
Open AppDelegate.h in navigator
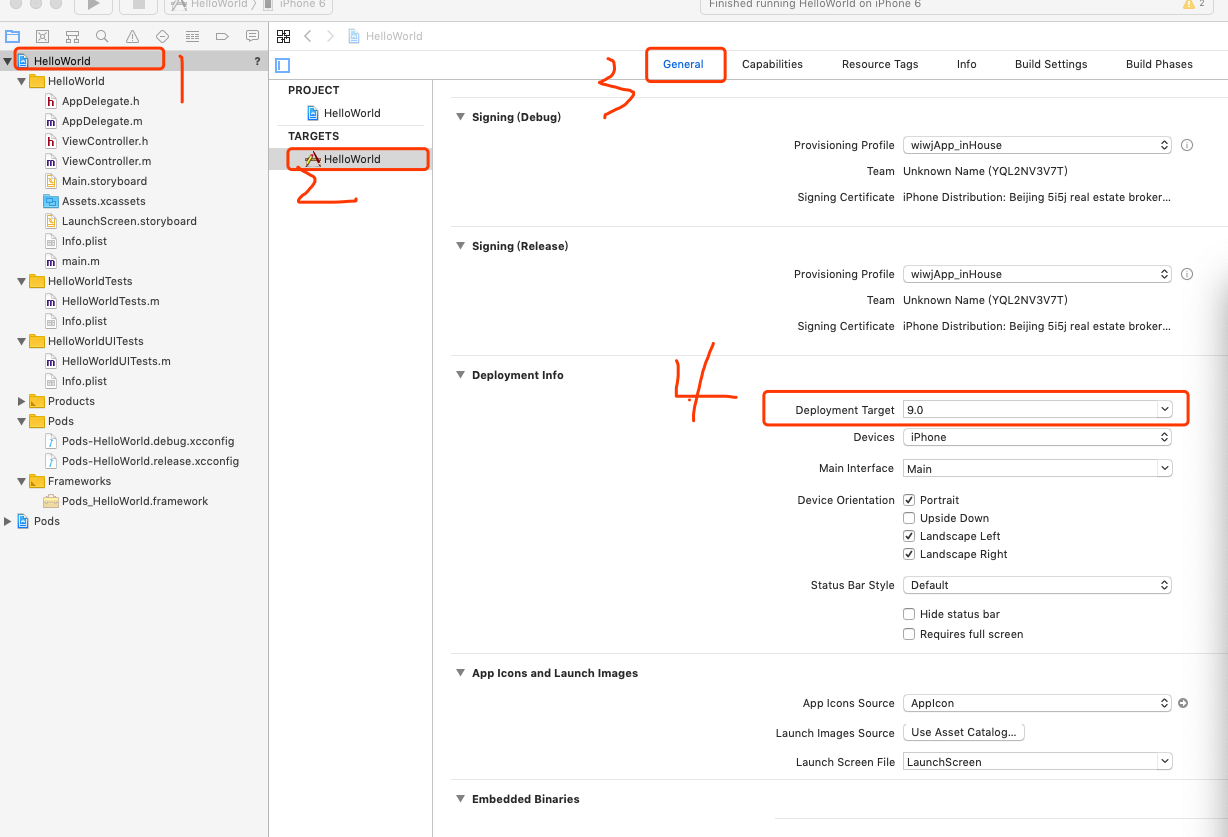pyautogui.click(x=92, y=101)
